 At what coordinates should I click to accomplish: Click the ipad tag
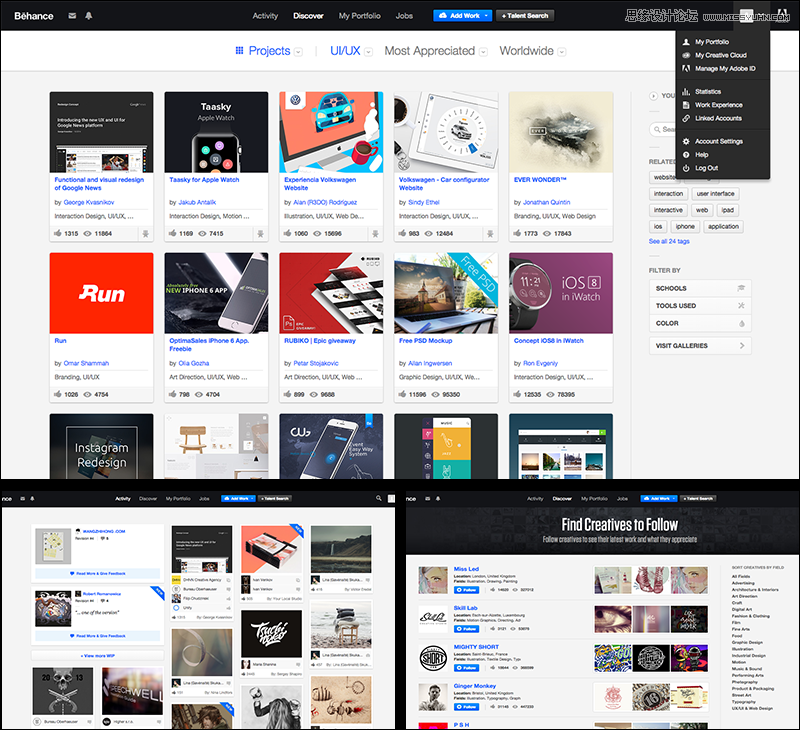coord(728,210)
